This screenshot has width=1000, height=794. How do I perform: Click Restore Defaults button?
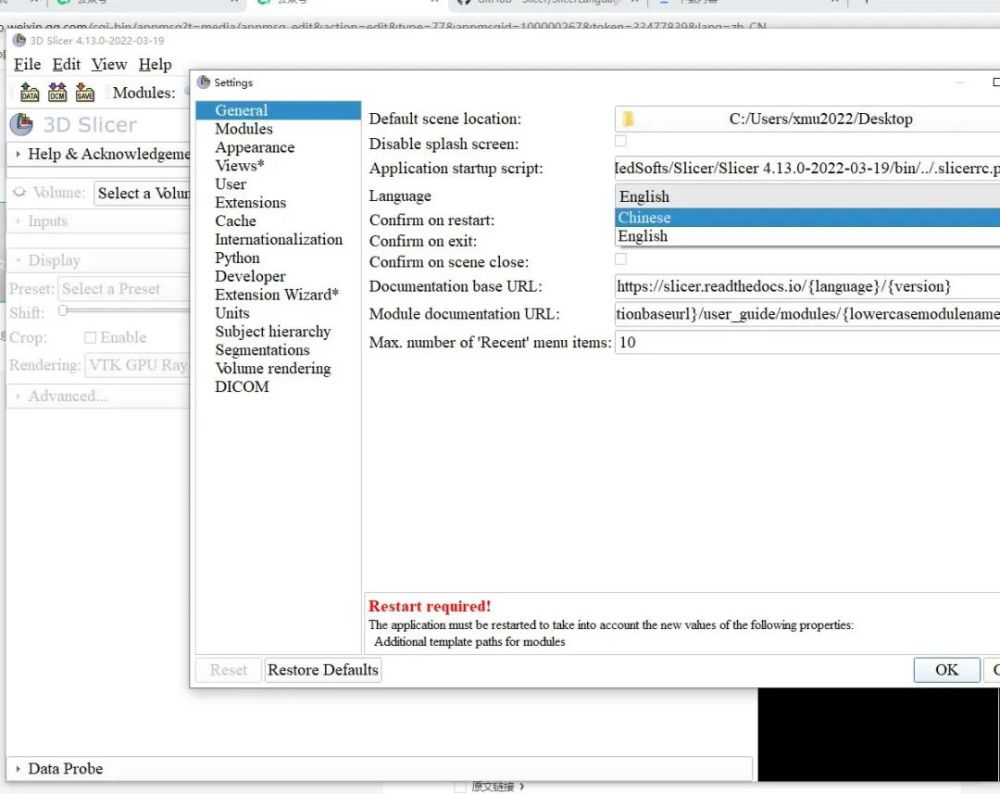[x=323, y=670]
